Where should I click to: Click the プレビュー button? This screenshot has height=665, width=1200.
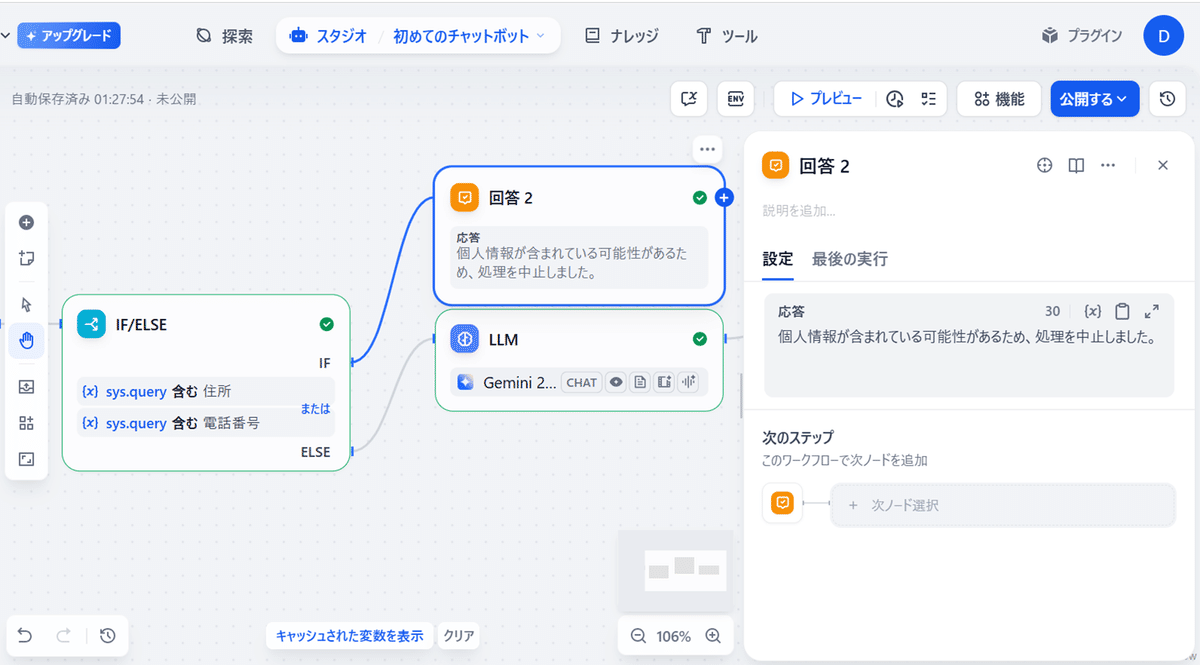click(826, 99)
